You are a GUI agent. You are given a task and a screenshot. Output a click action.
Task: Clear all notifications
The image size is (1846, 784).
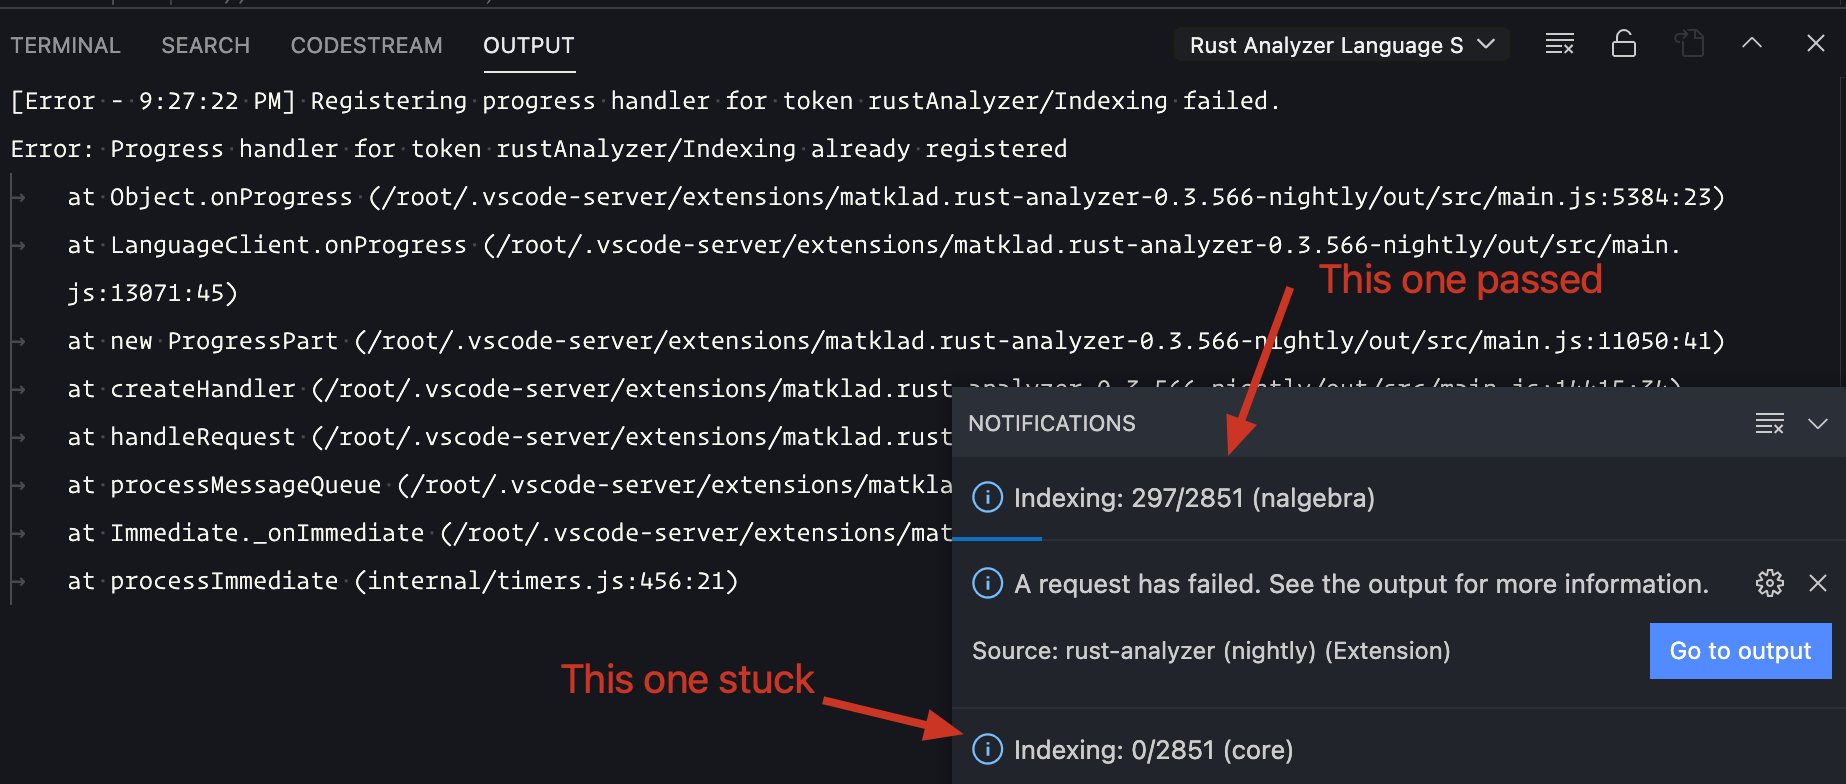[x=1770, y=423]
